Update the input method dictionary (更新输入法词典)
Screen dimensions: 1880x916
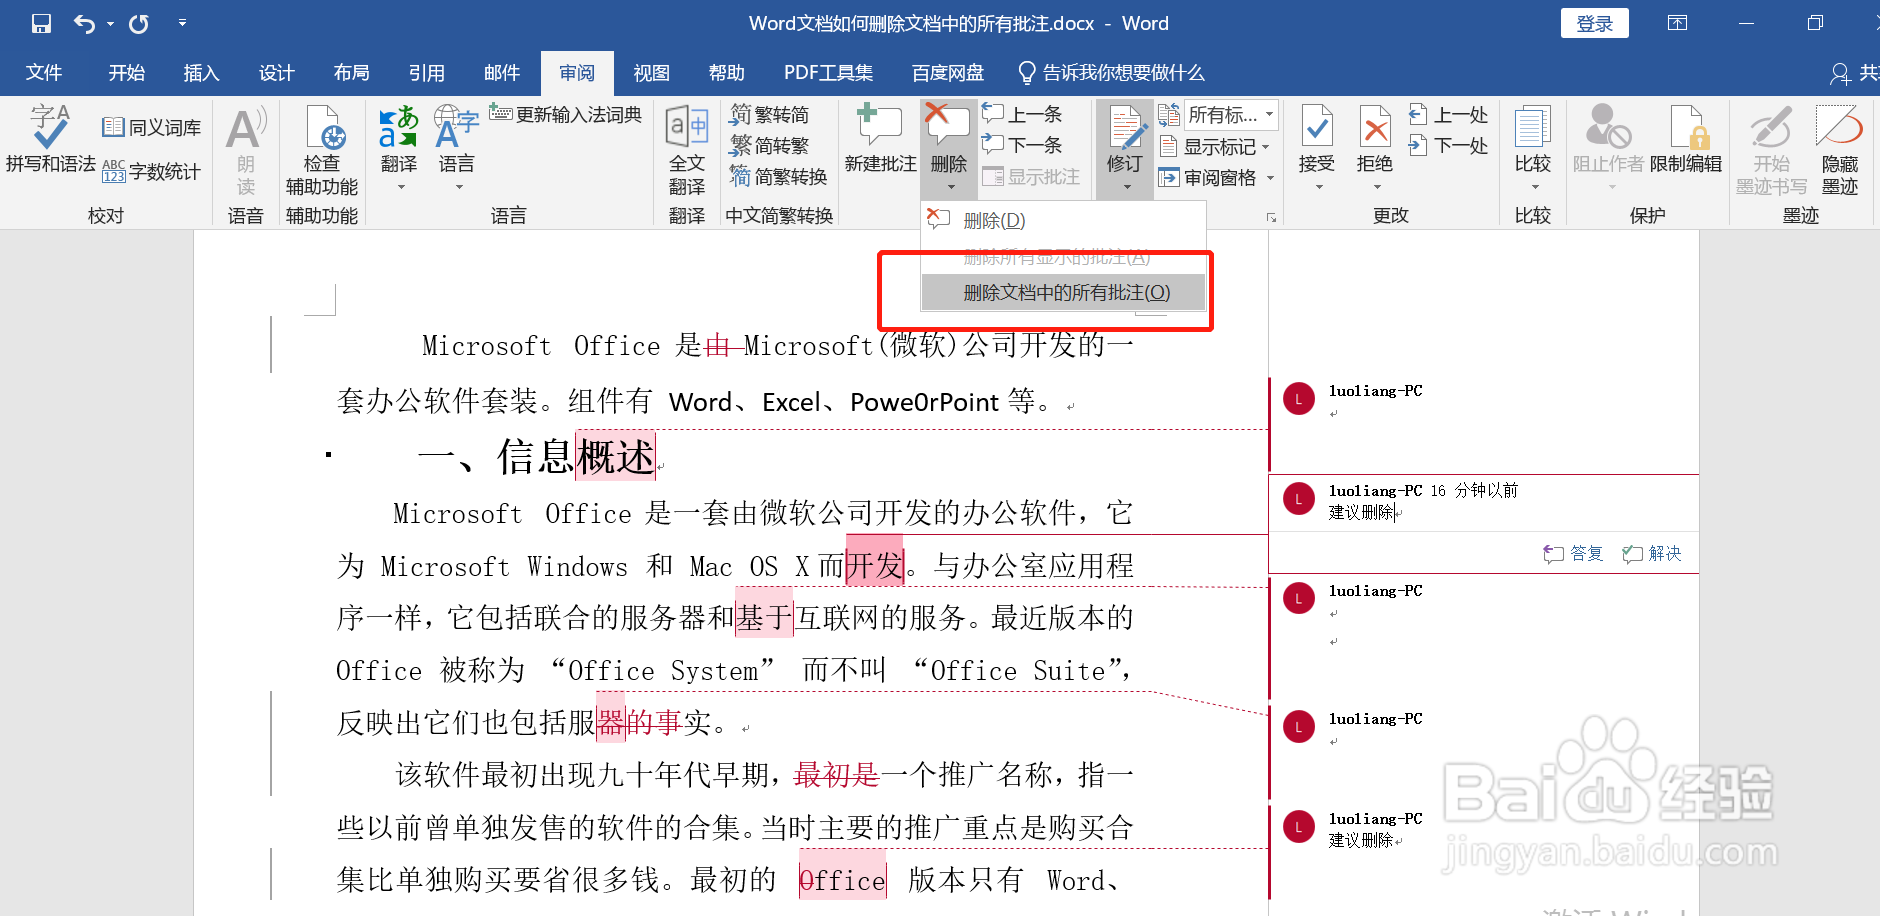(x=566, y=115)
